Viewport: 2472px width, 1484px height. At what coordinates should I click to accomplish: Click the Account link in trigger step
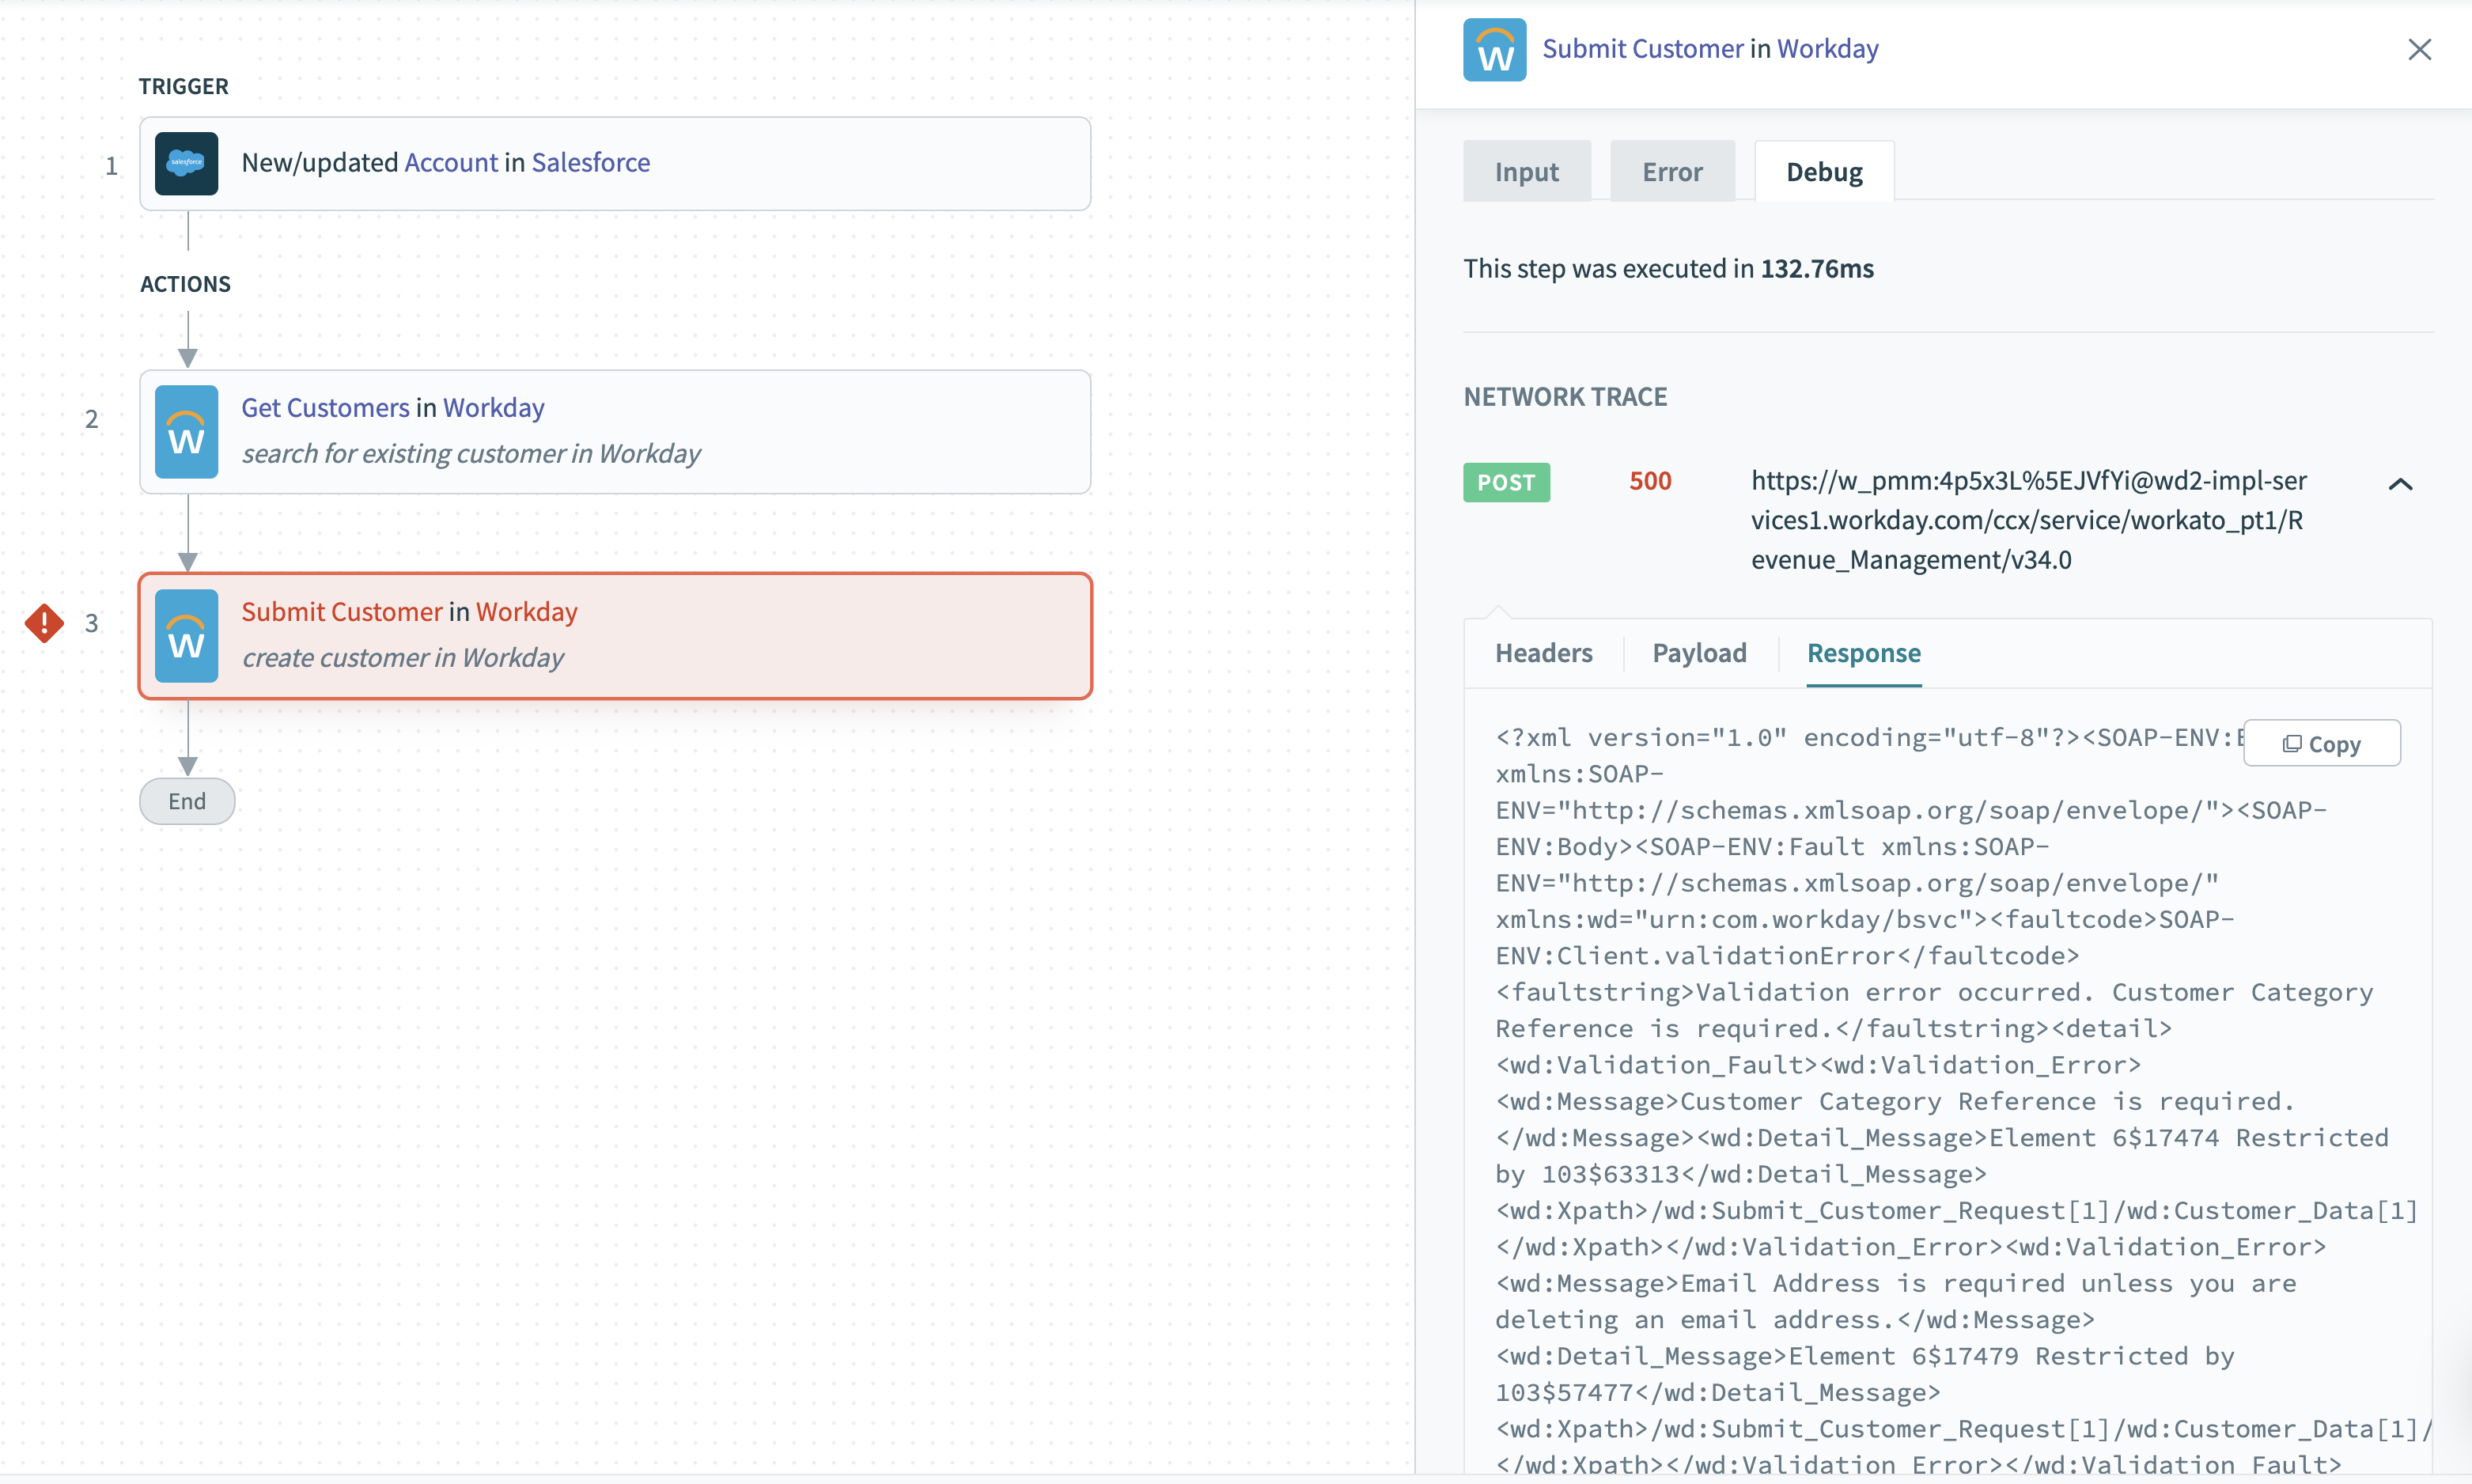(450, 162)
